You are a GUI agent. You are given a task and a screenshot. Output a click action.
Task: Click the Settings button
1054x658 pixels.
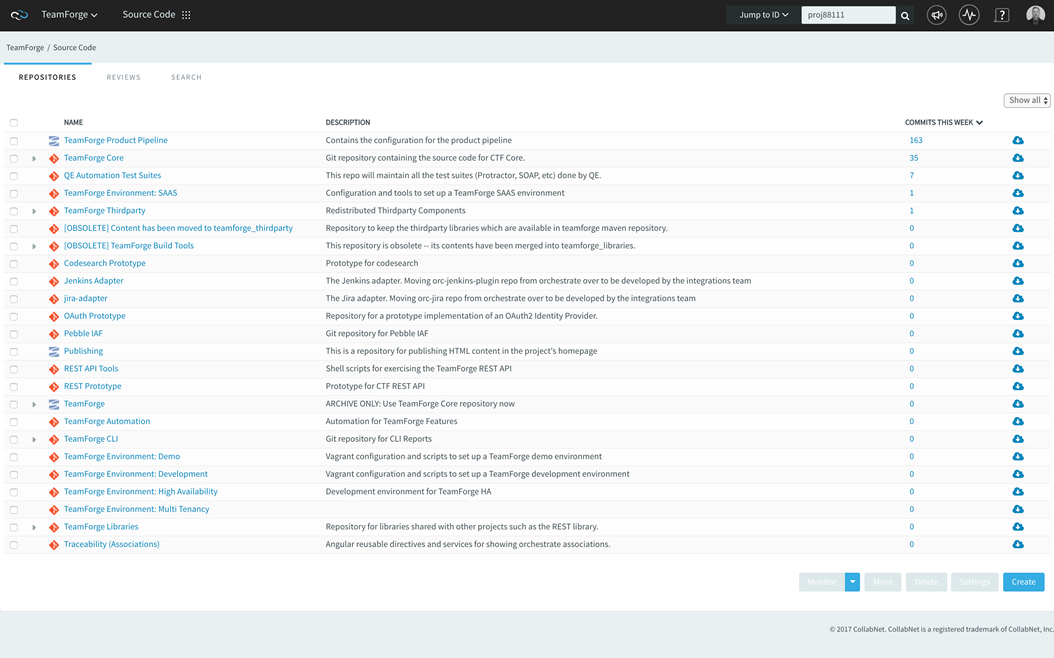[x=975, y=582]
